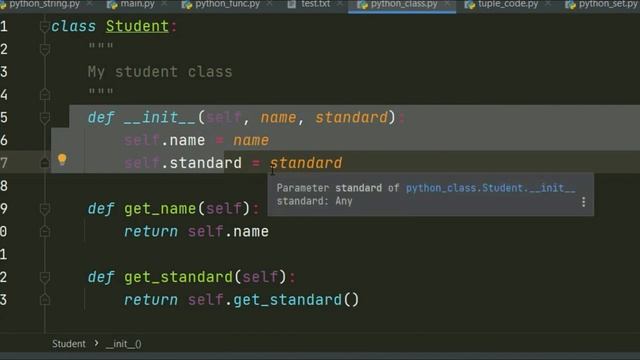The width and height of the screenshot is (640, 360).
Task: Click __init__() in the breadcrumb bar
Action: 124,344
